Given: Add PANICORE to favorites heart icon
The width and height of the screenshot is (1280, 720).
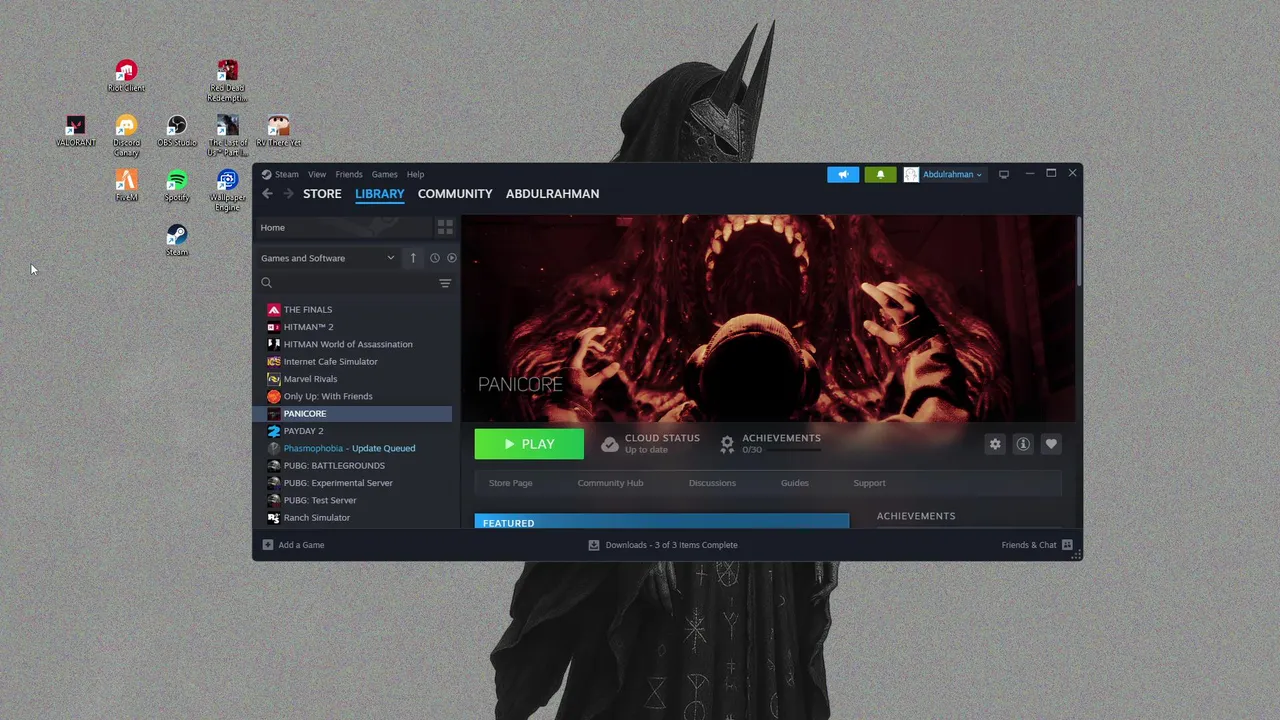Looking at the screenshot, I should [x=1051, y=444].
